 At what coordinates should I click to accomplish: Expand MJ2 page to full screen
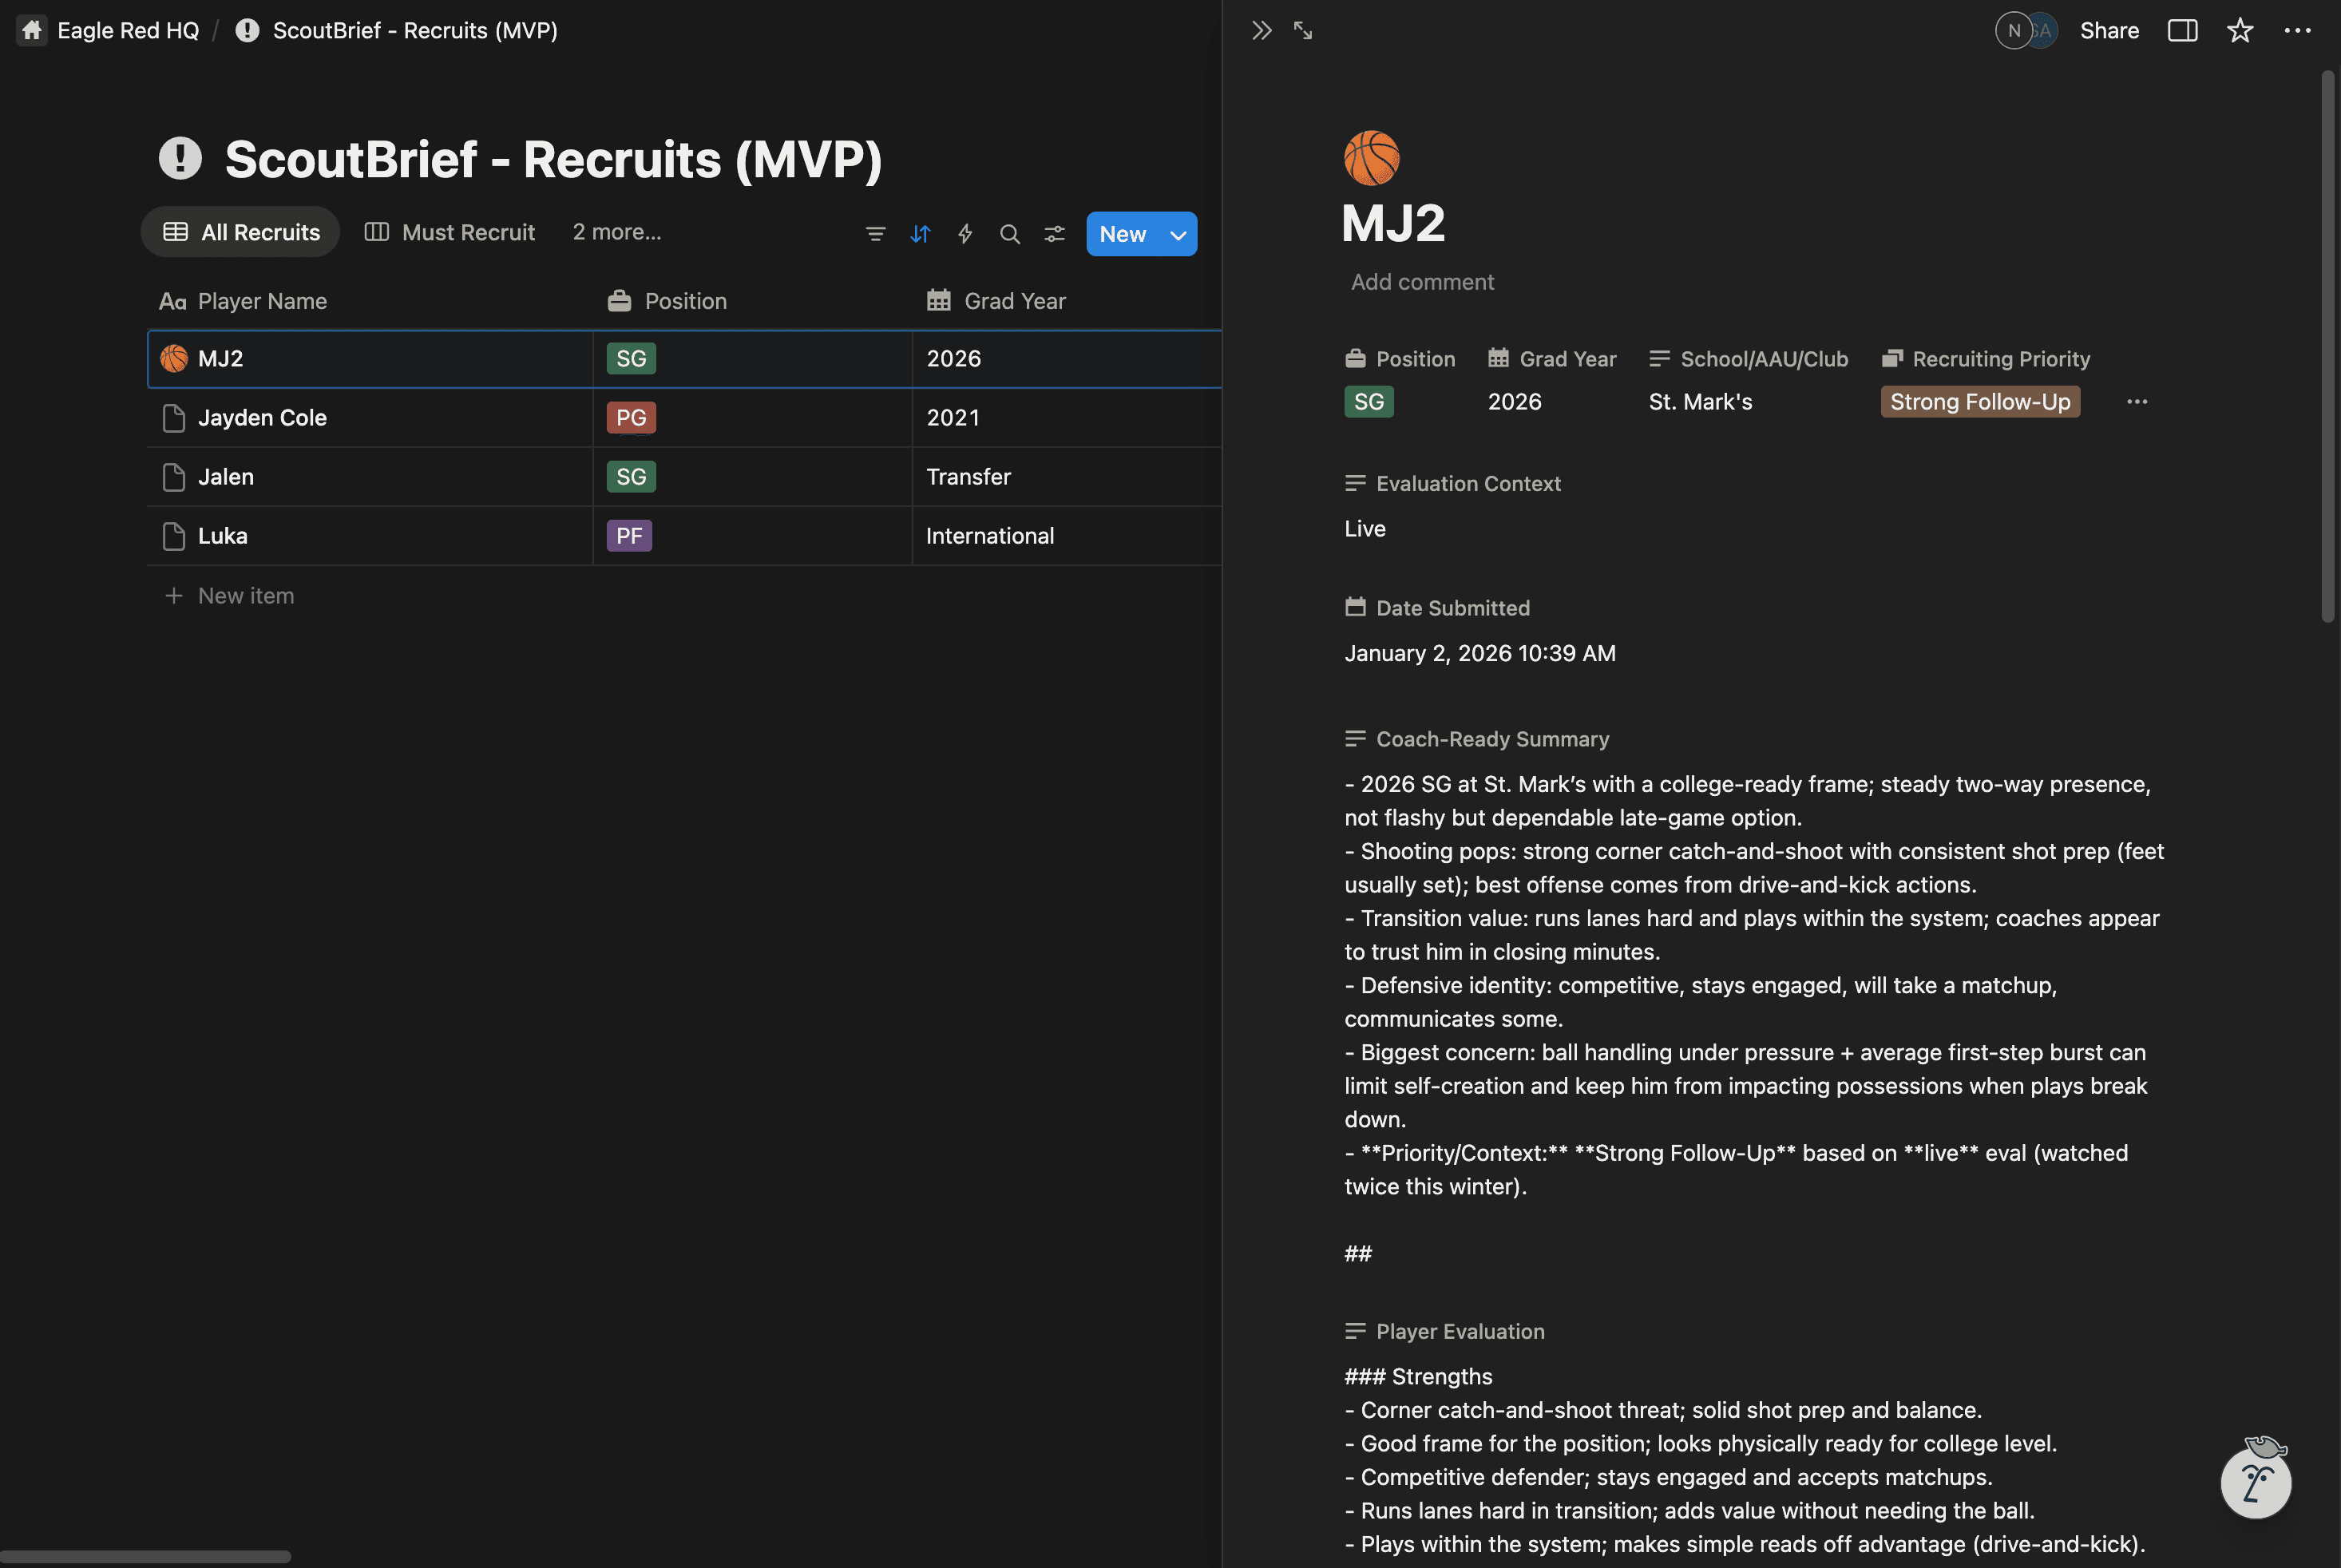[x=1303, y=30]
